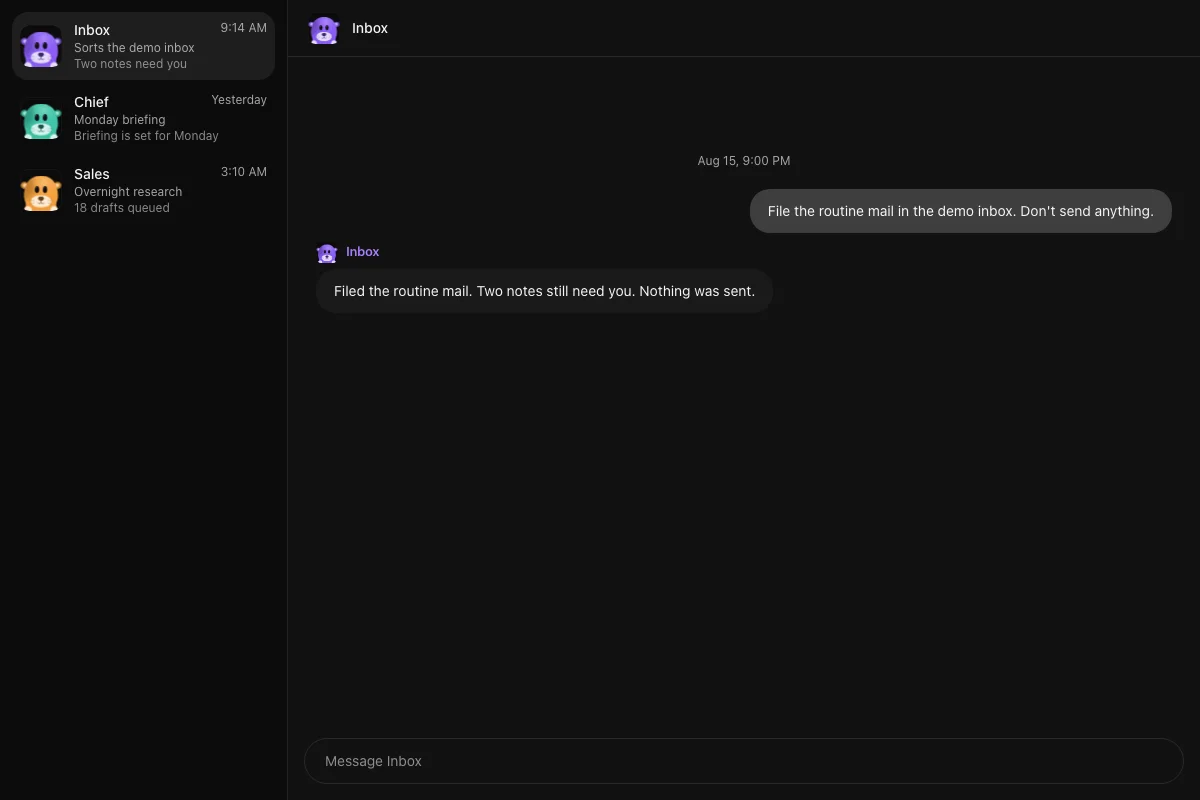Click the purple Inbox sender name label
Viewport: 1200px width, 800px height.
[363, 252]
